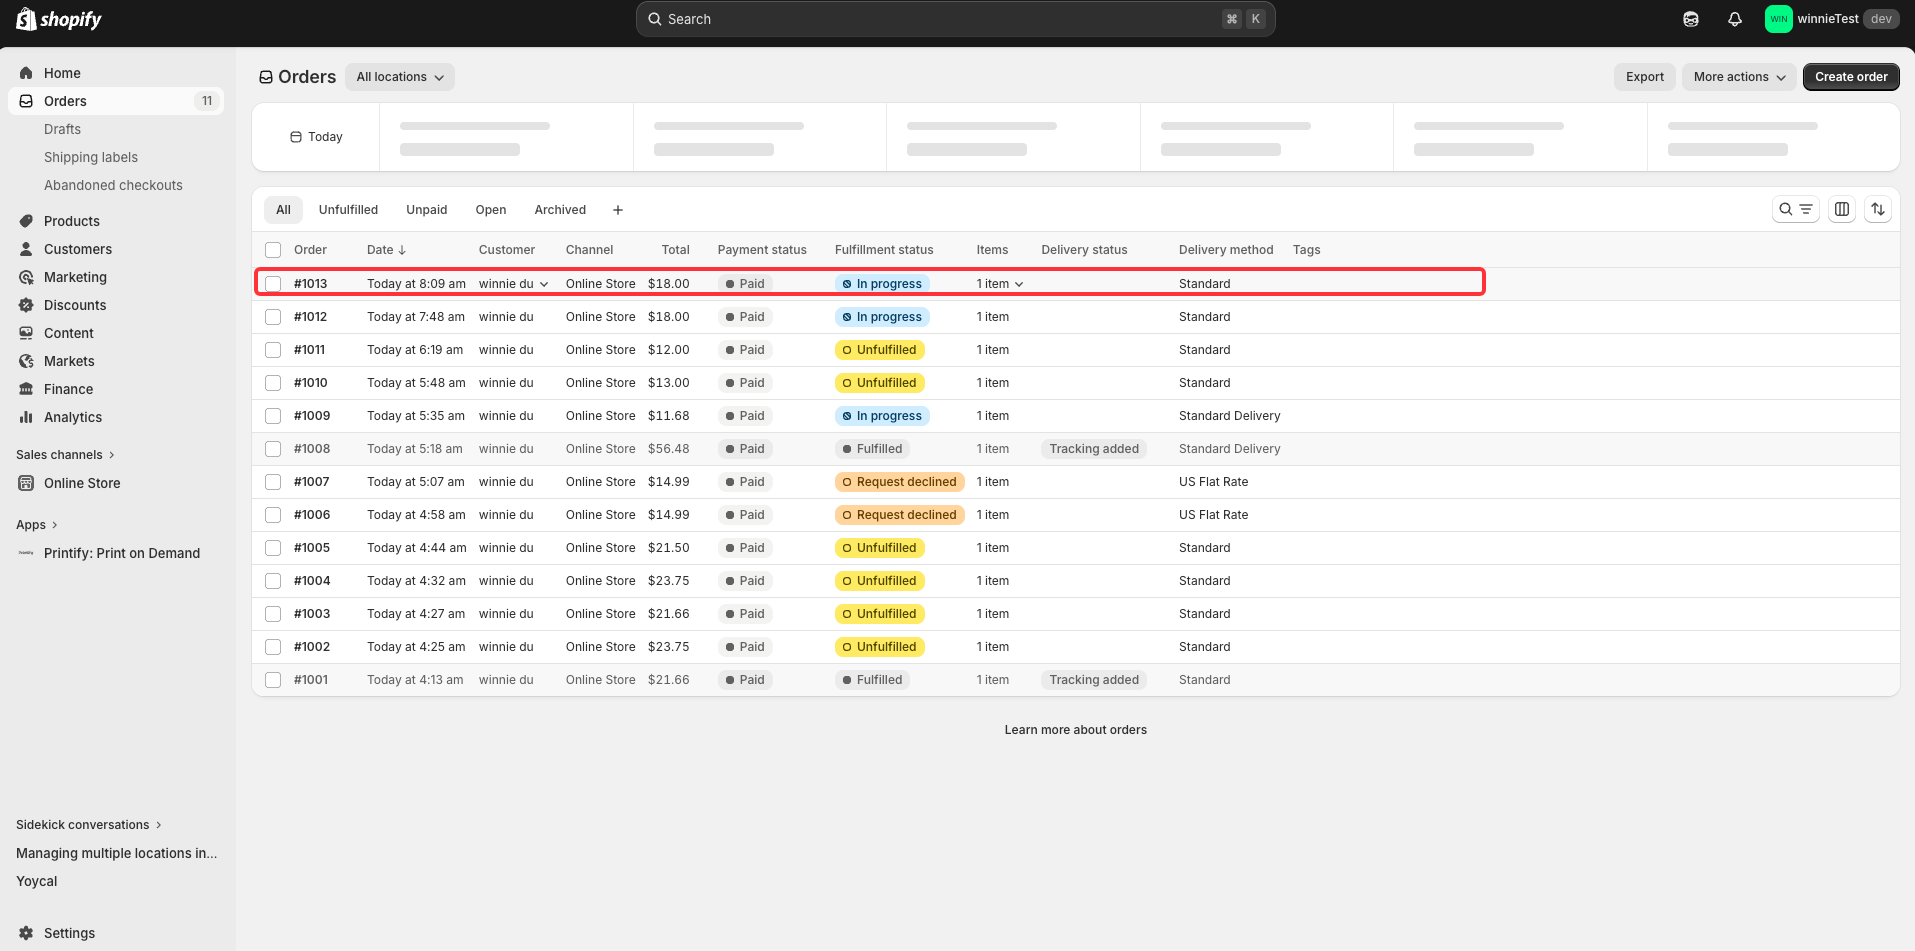The height and width of the screenshot is (951, 1915).
Task: Add a new view with plus icon
Action: (618, 210)
